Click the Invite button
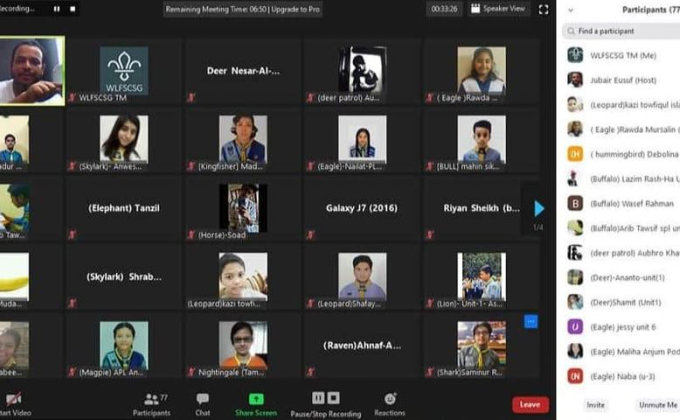The height and width of the screenshot is (420, 680). tap(596, 404)
